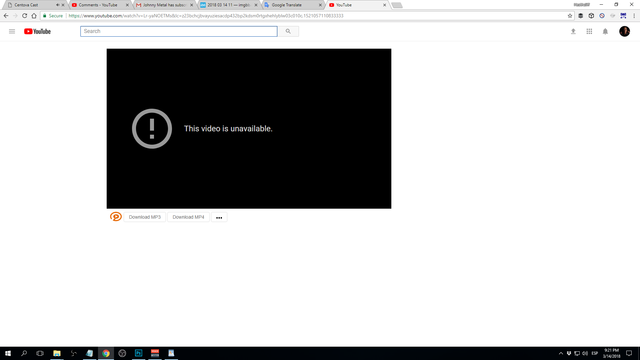
Task: Switch to Comments - YouTube tab
Action: [x=98, y=5]
